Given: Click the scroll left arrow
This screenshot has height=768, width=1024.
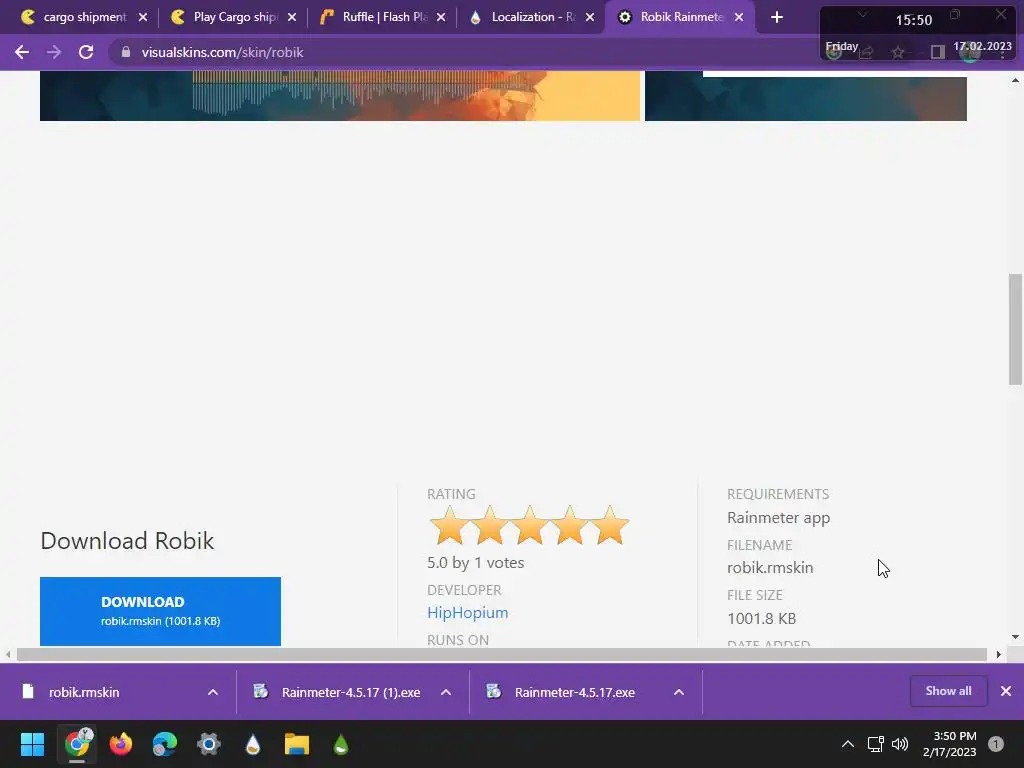Looking at the screenshot, I should (x=8, y=654).
